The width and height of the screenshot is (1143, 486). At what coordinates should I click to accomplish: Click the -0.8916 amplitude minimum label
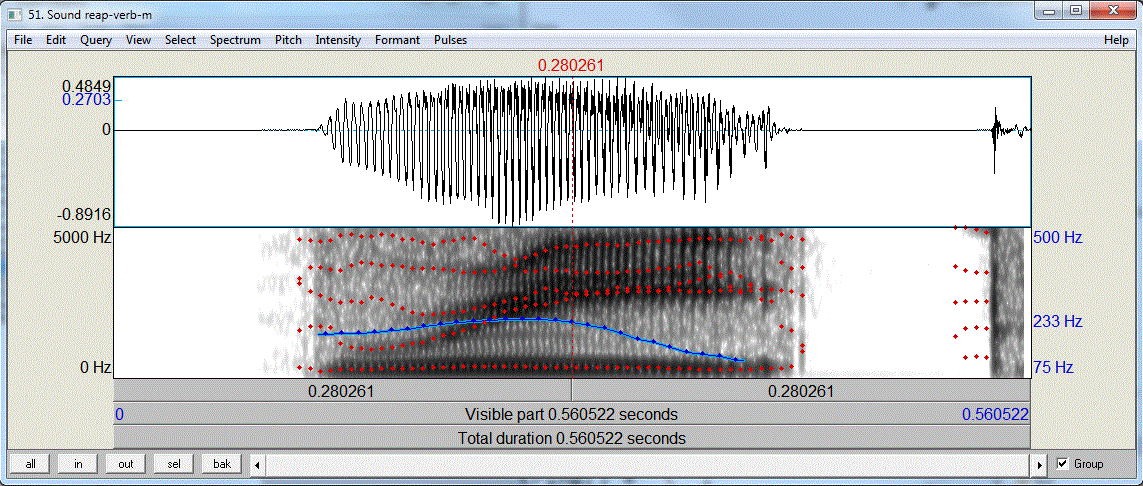(x=84, y=213)
